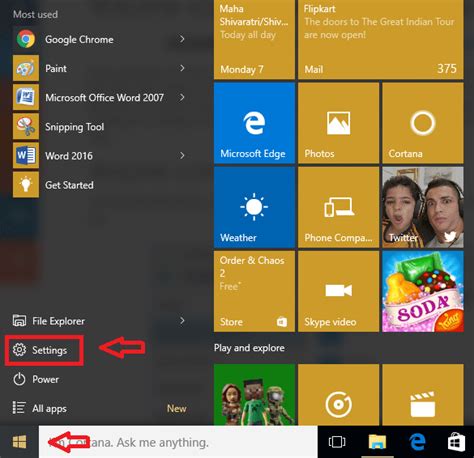Expand Word 2007 jump list arrow
The image size is (474, 458).
182,97
